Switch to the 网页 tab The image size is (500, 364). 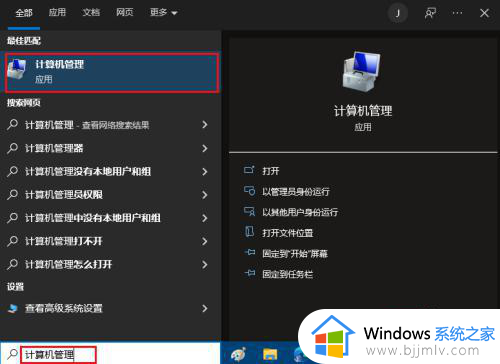(x=125, y=13)
